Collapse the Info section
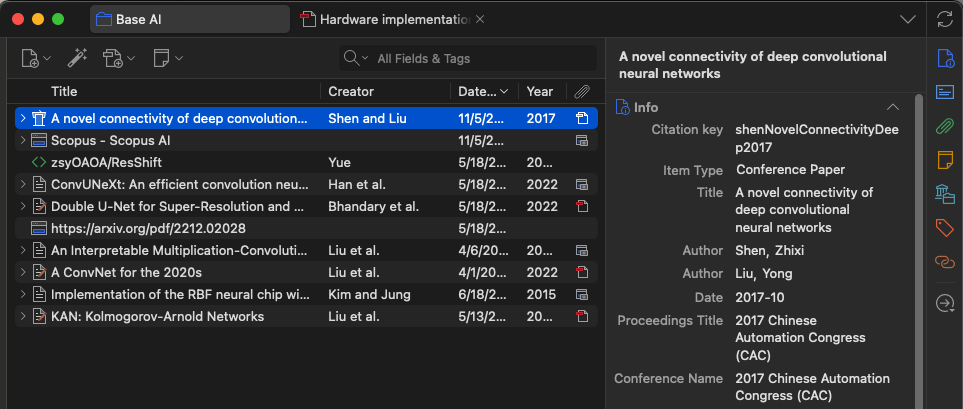Screen dimensions: 963x409 tap(893, 107)
